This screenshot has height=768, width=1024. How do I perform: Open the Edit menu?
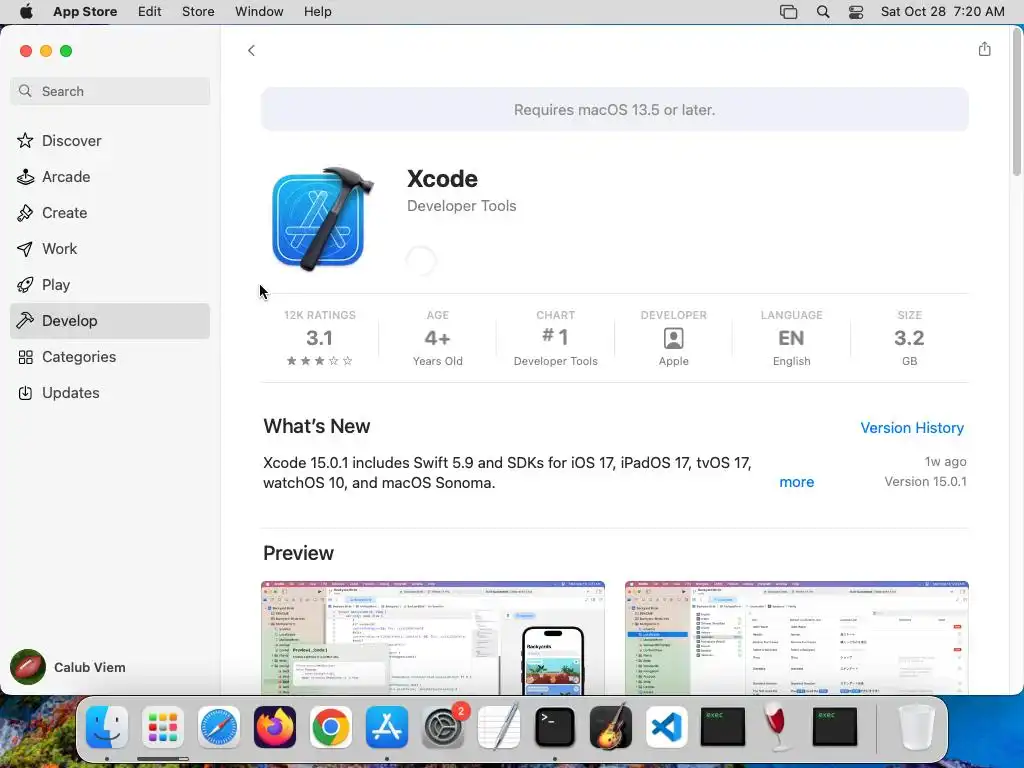coord(150,12)
